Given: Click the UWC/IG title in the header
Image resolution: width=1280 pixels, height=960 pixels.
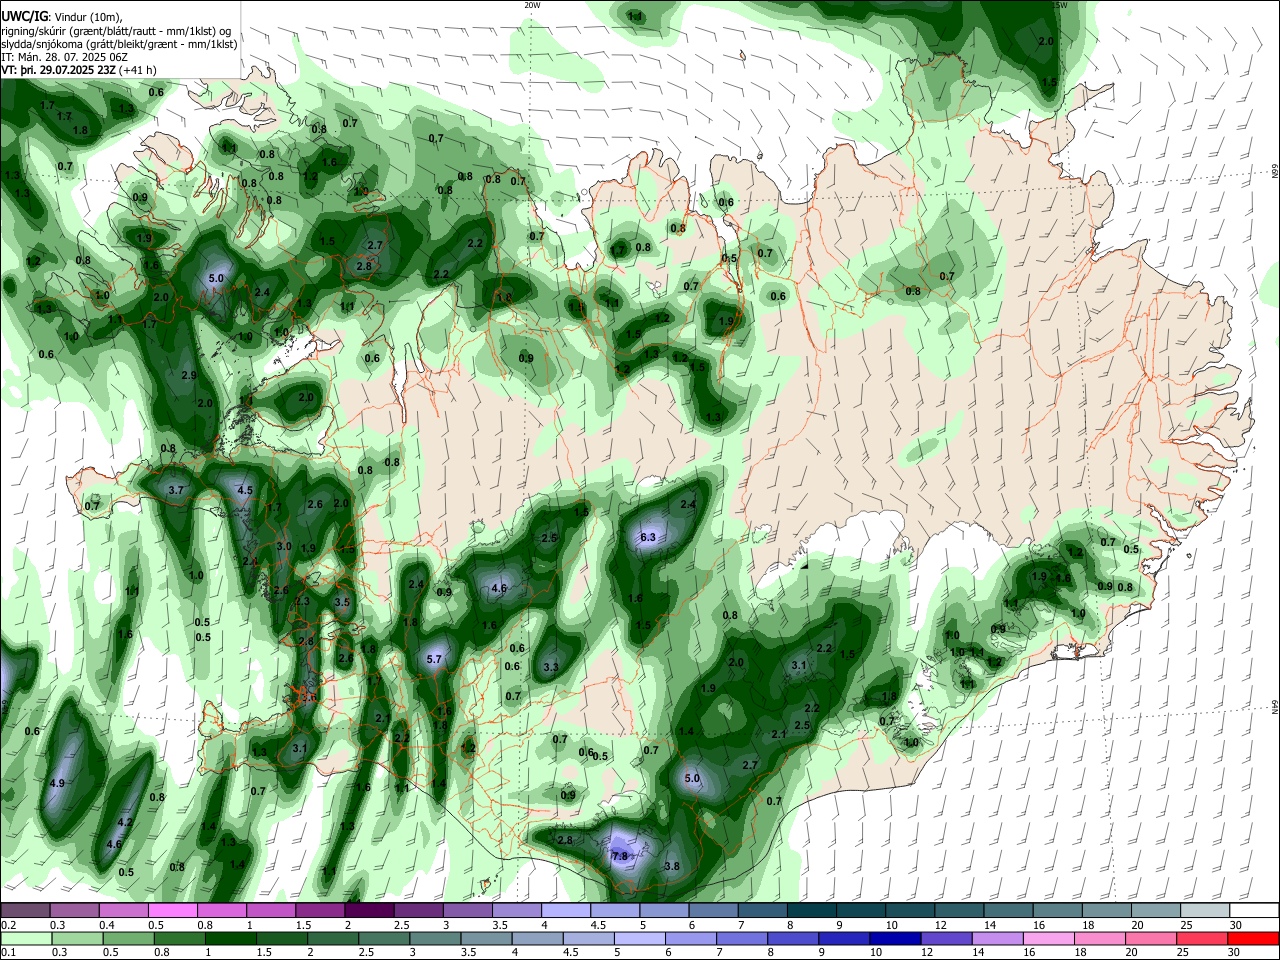Looking at the screenshot, I should click(x=24, y=17).
